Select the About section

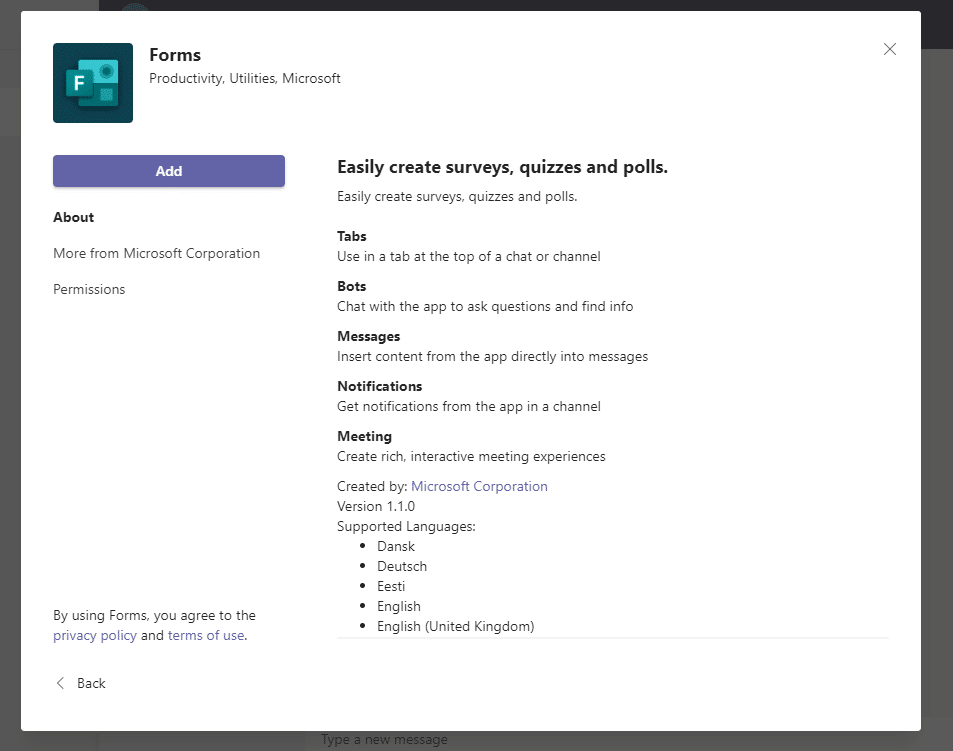(x=74, y=217)
